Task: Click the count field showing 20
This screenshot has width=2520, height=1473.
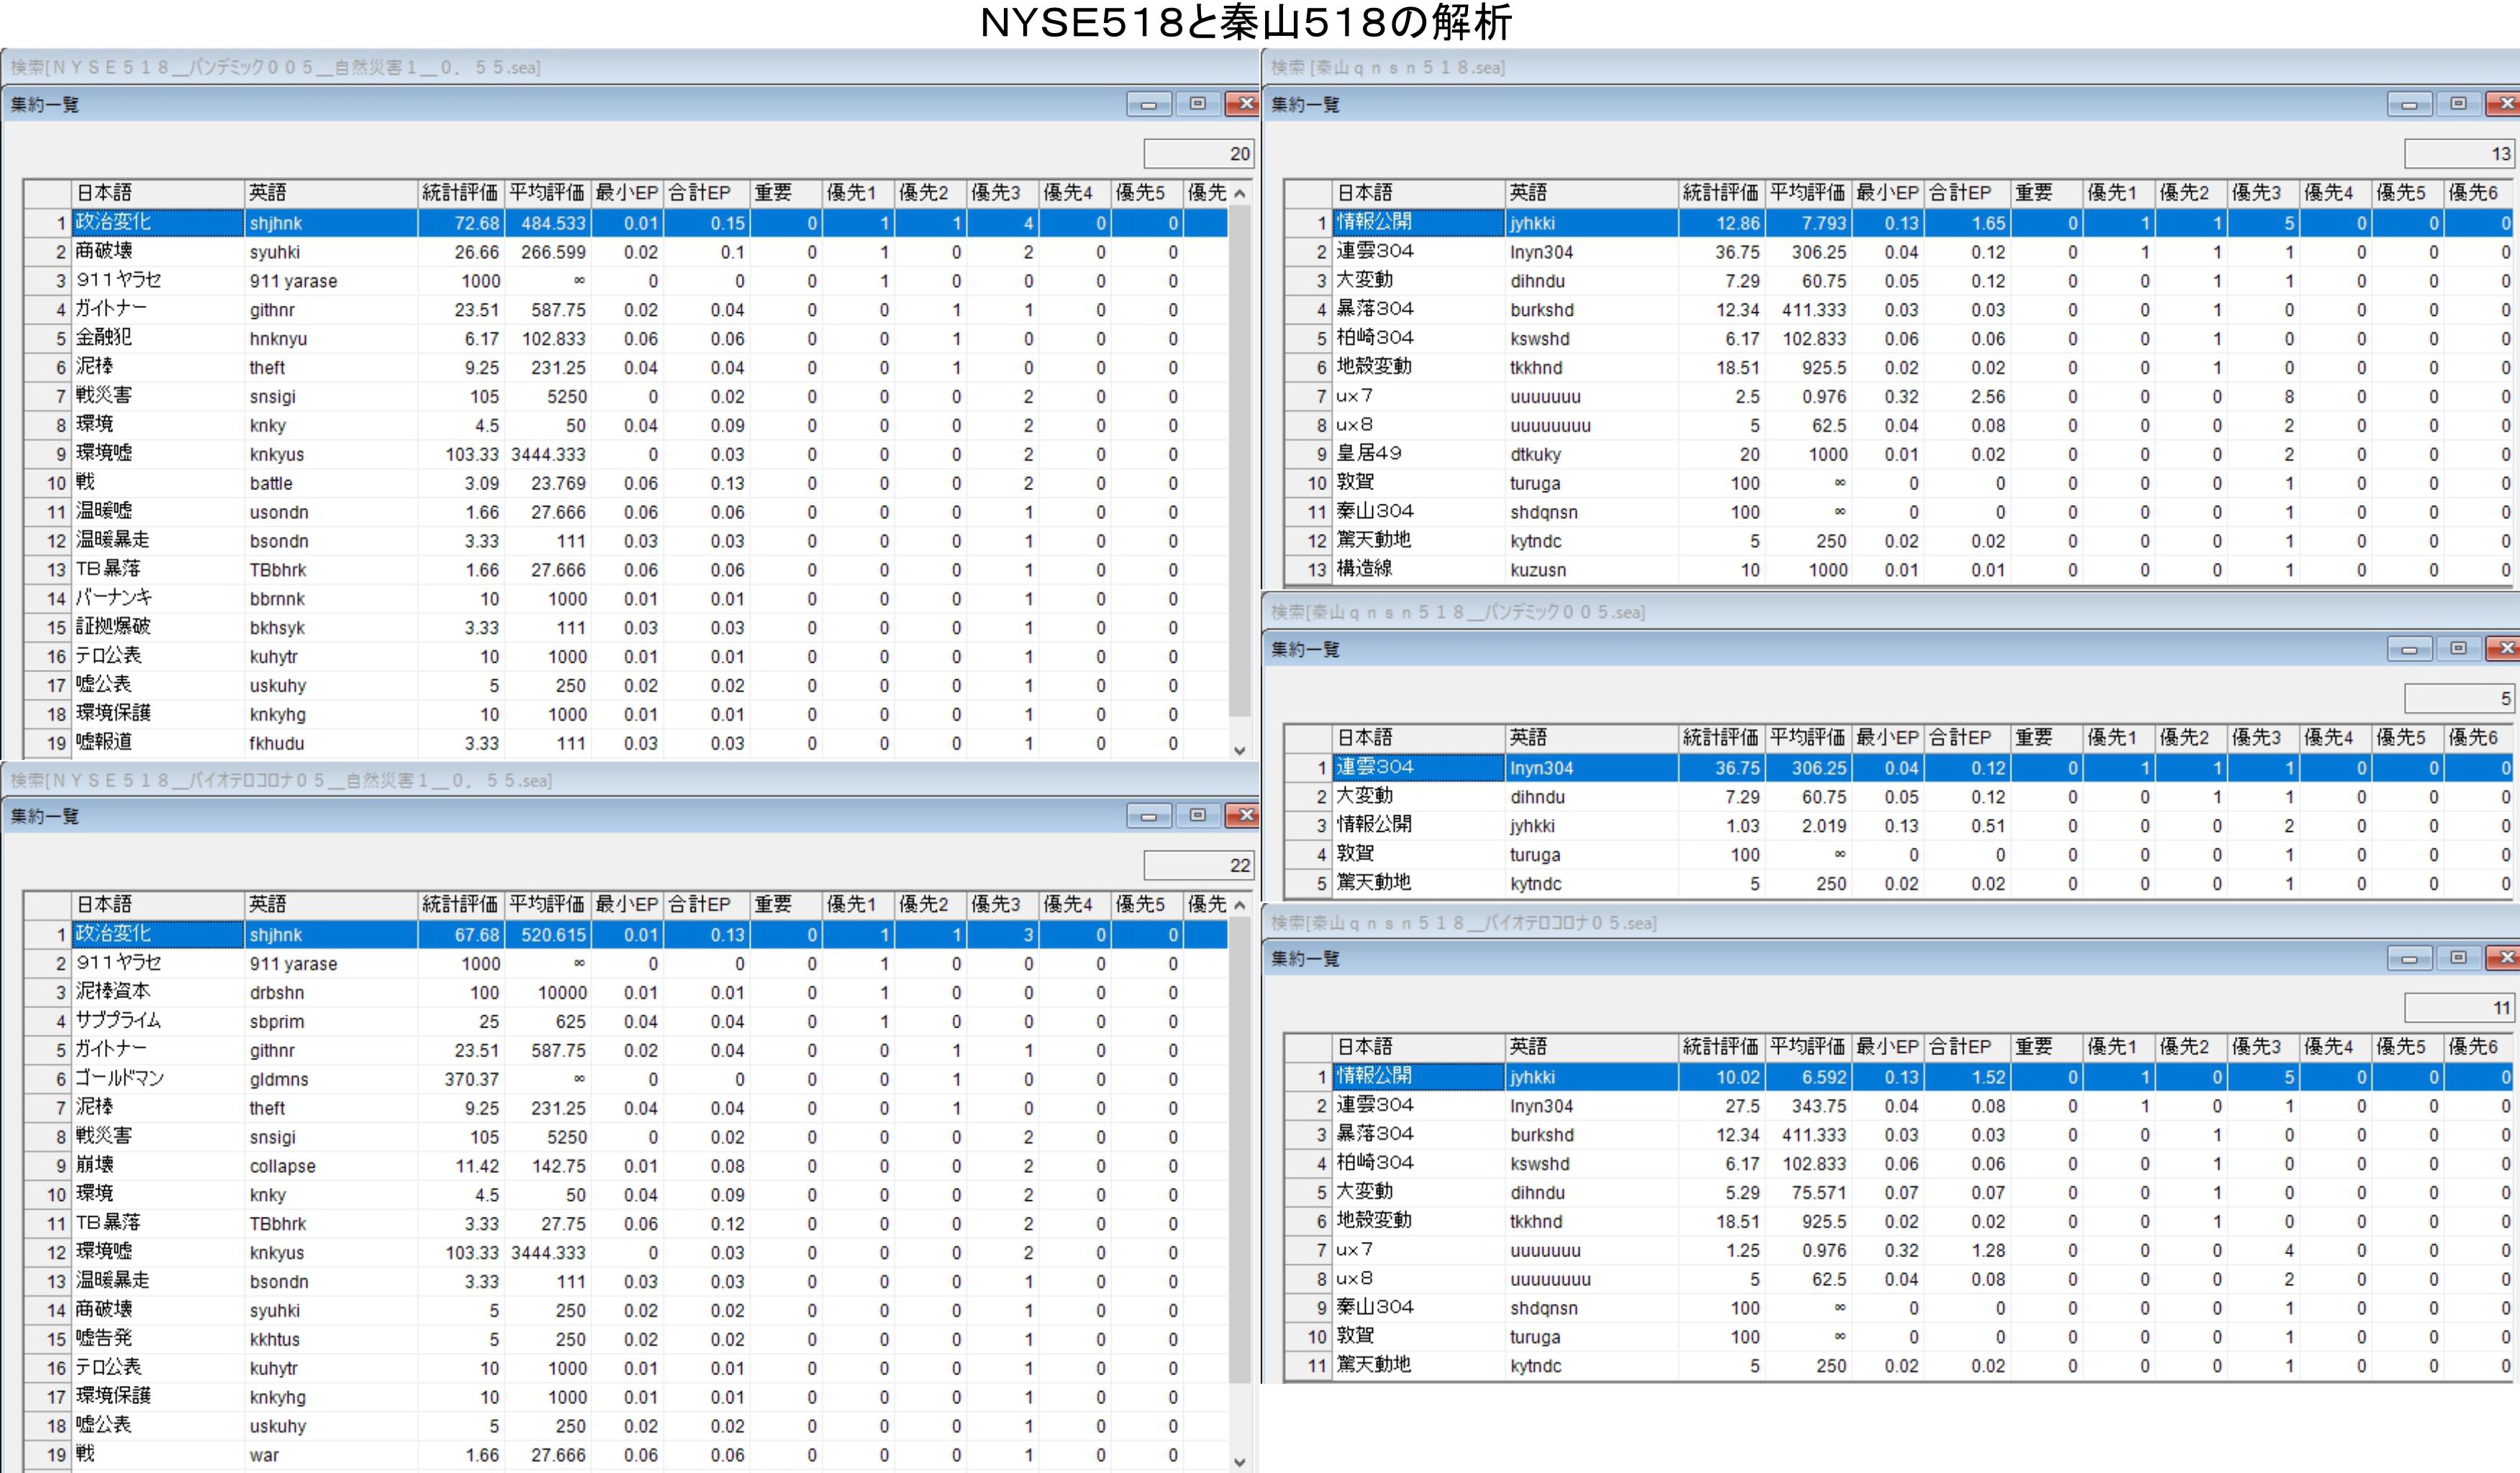Action: (x=1198, y=154)
